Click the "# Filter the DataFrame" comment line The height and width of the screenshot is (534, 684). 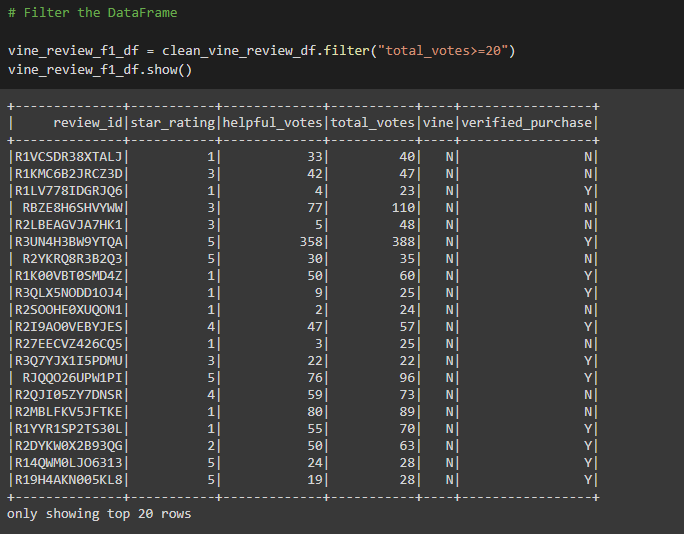coord(92,13)
